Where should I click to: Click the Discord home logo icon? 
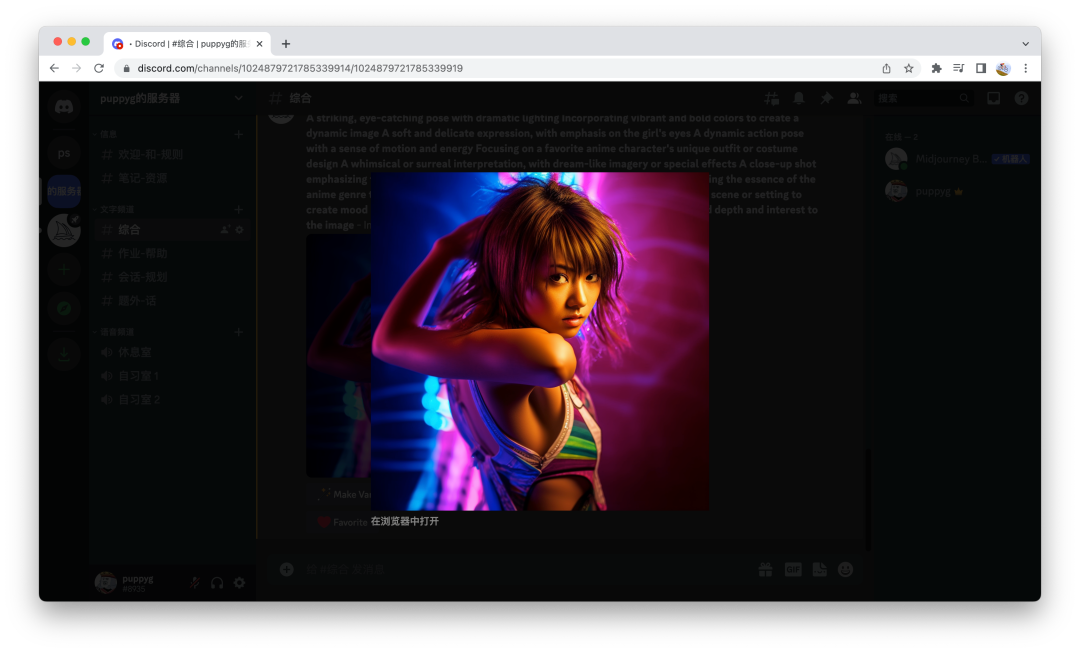pos(64,106)
